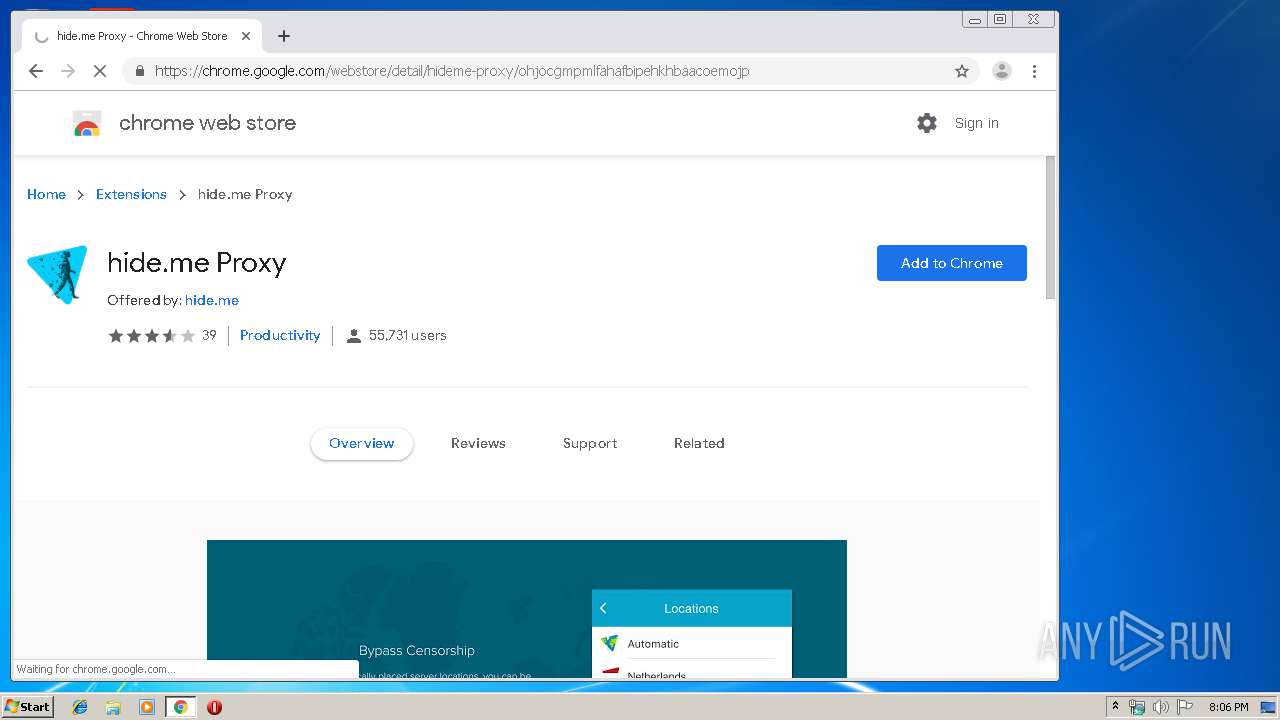Click the Action Center flag icon
This screenshot has width=1280, height=720.
click(1185, 707)
